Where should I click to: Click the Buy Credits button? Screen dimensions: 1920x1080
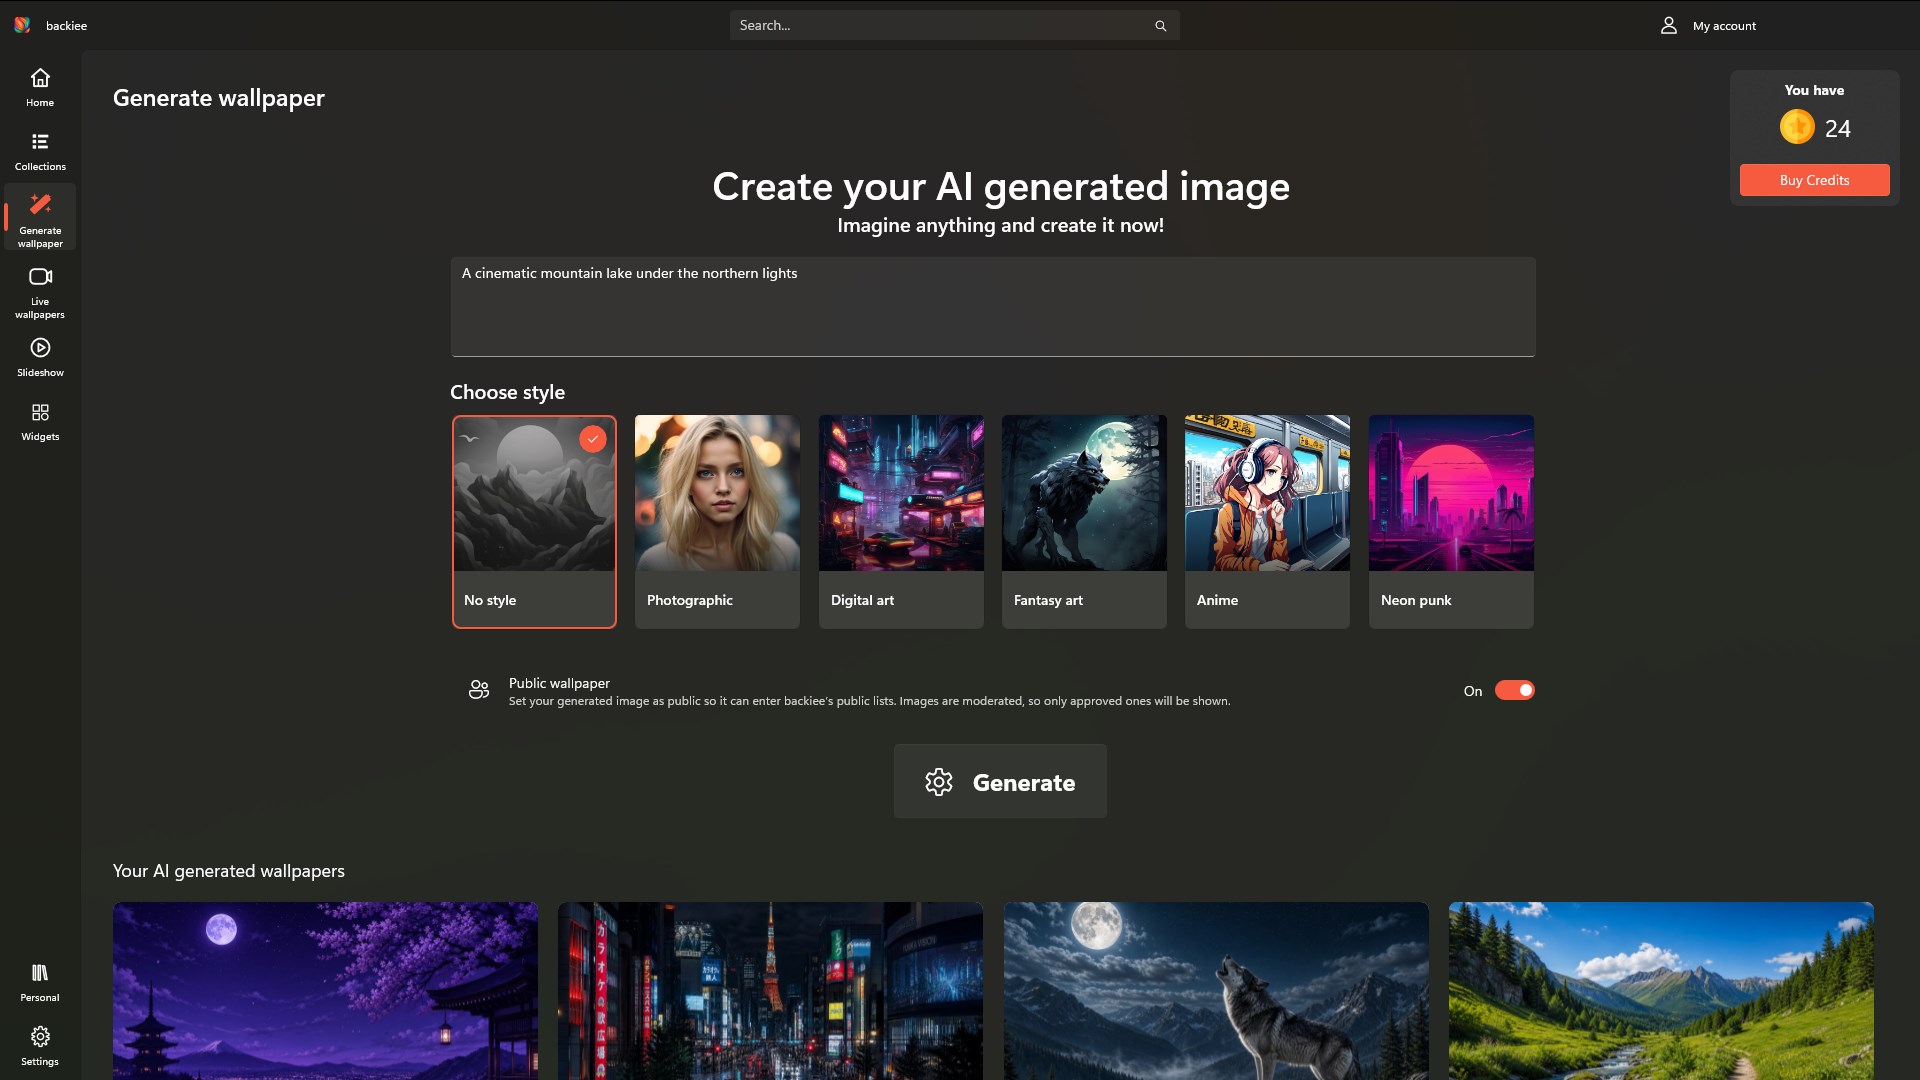pyautogui.click(x=1814, y=180)
